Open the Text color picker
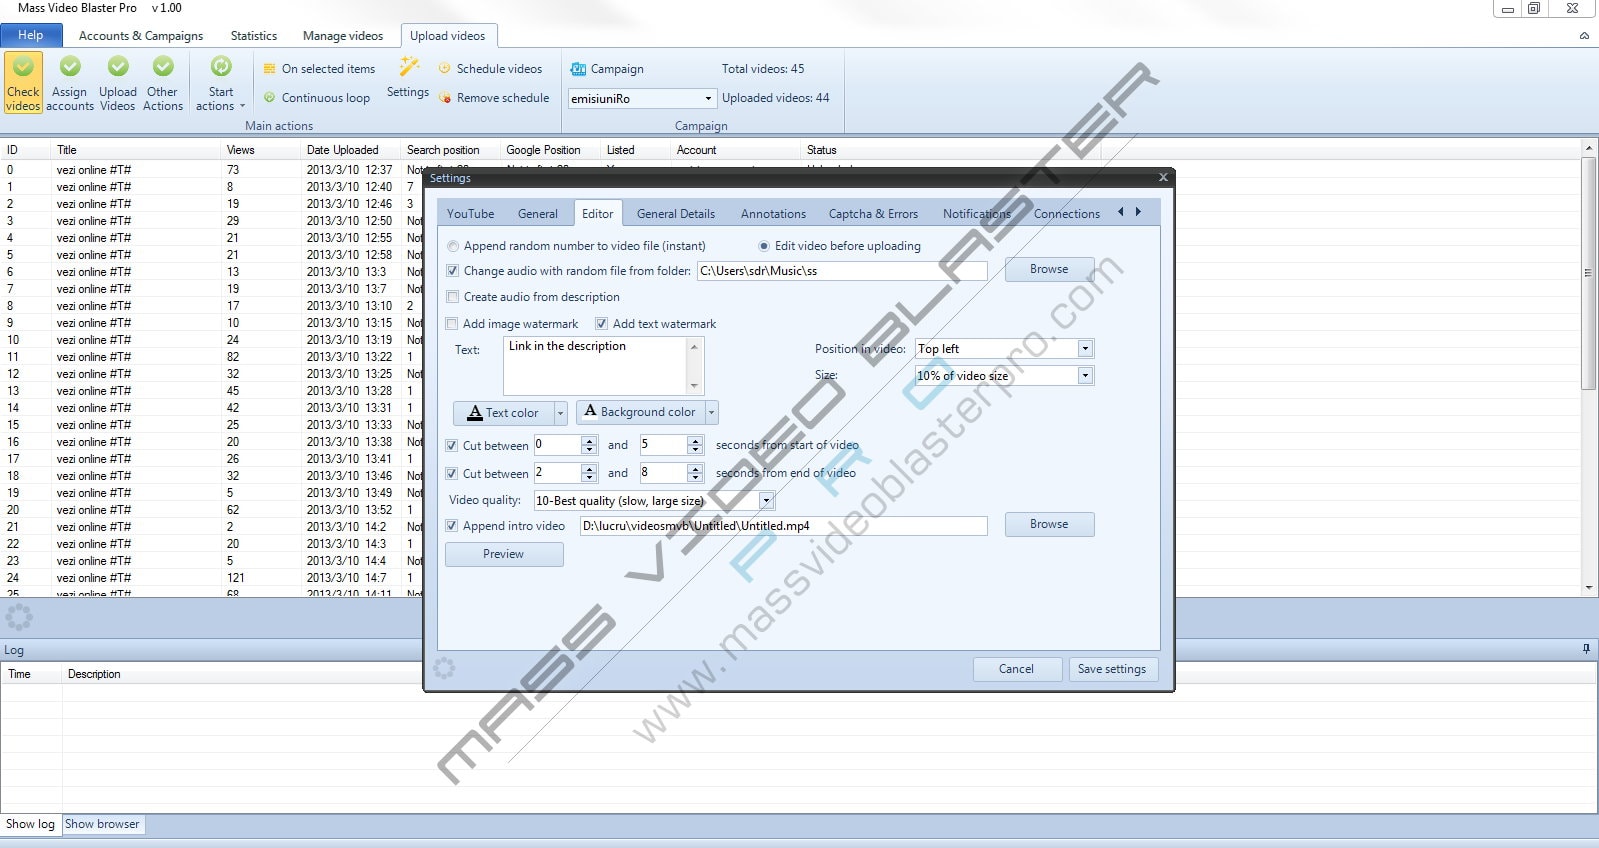Viewport: 1599px width, 848px height. click(x=503, y=413)
